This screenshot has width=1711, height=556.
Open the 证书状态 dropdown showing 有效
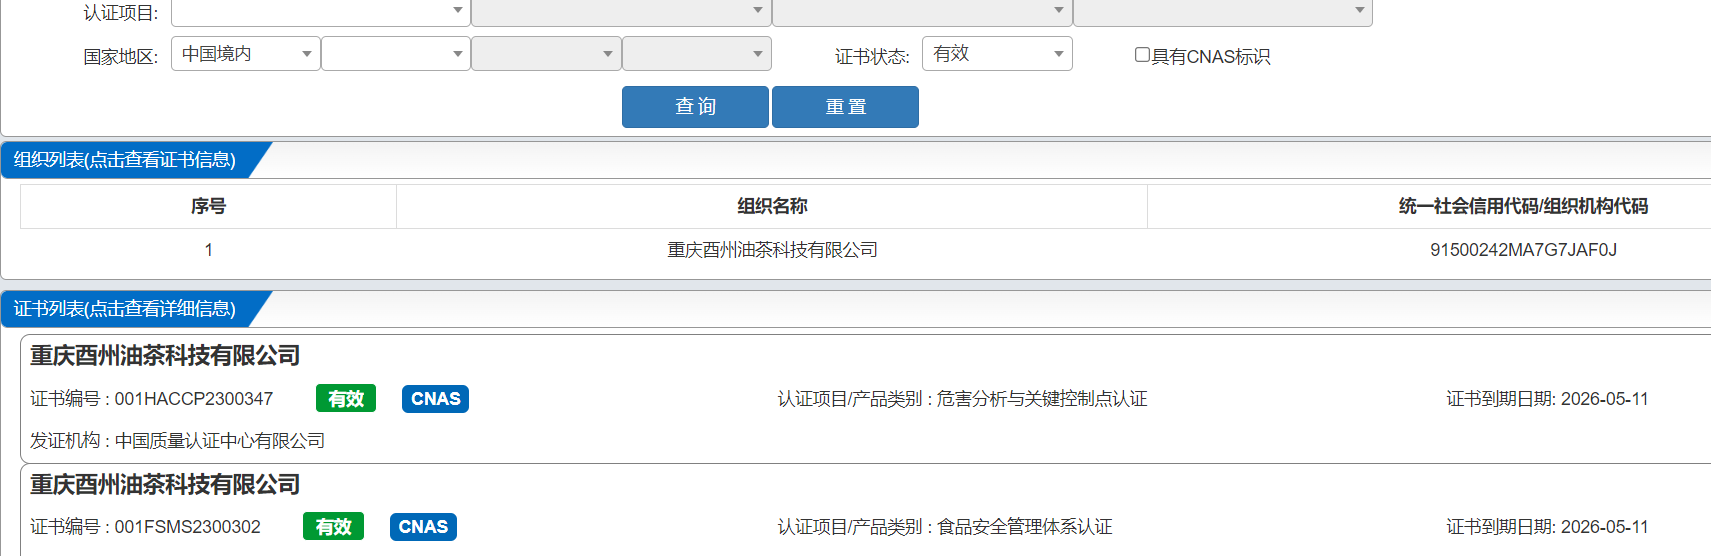(x=997, y=54)
